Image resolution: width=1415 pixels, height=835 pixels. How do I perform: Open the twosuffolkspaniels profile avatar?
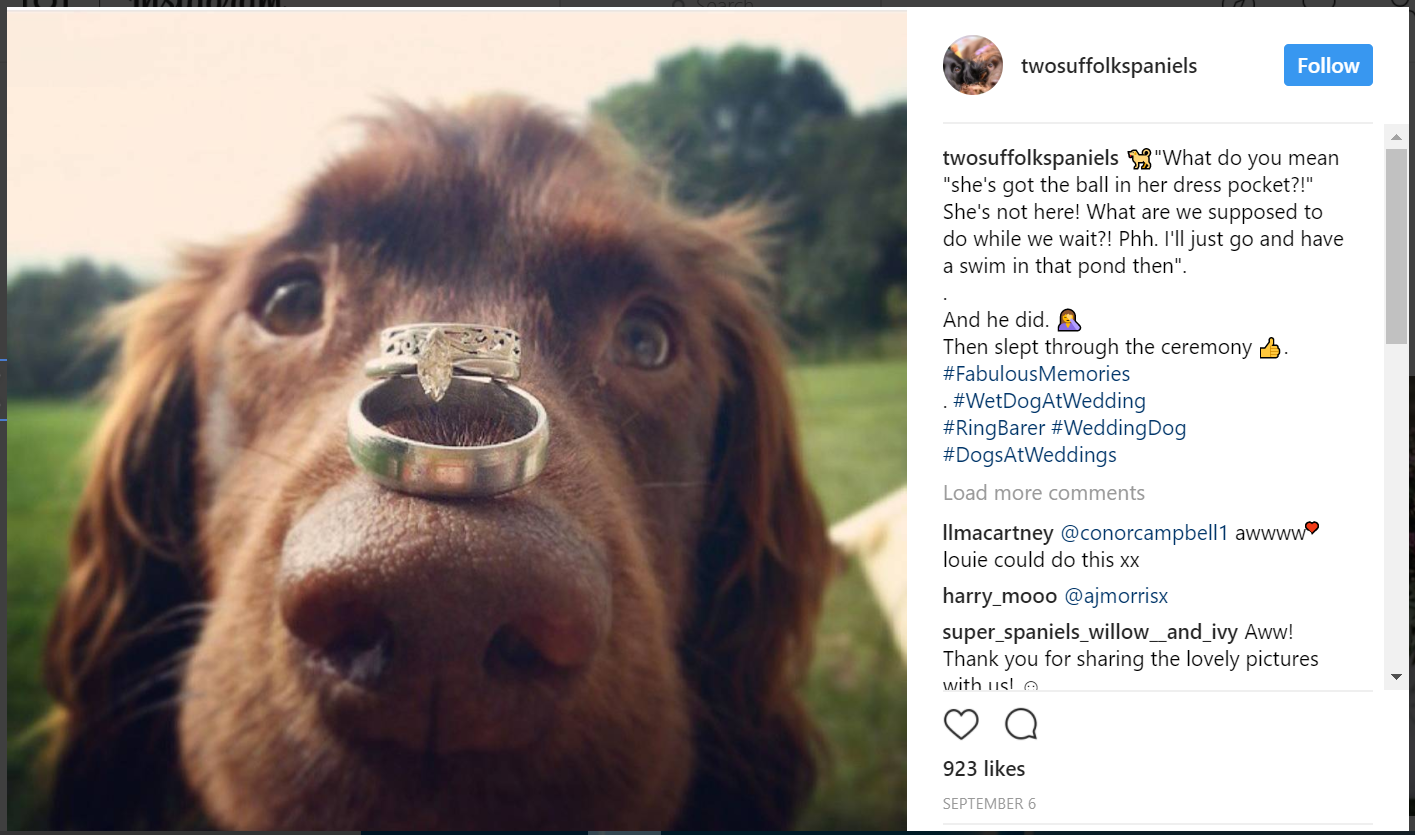point(972,66)
